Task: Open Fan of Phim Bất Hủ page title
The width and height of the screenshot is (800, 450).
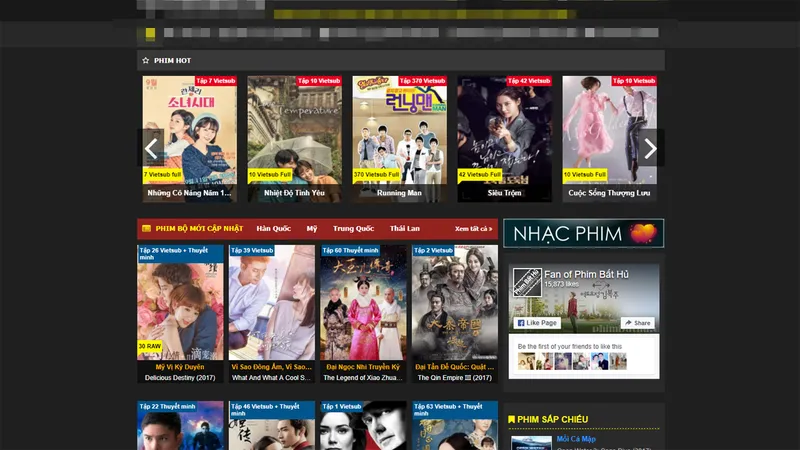Action: click(586, 274)
